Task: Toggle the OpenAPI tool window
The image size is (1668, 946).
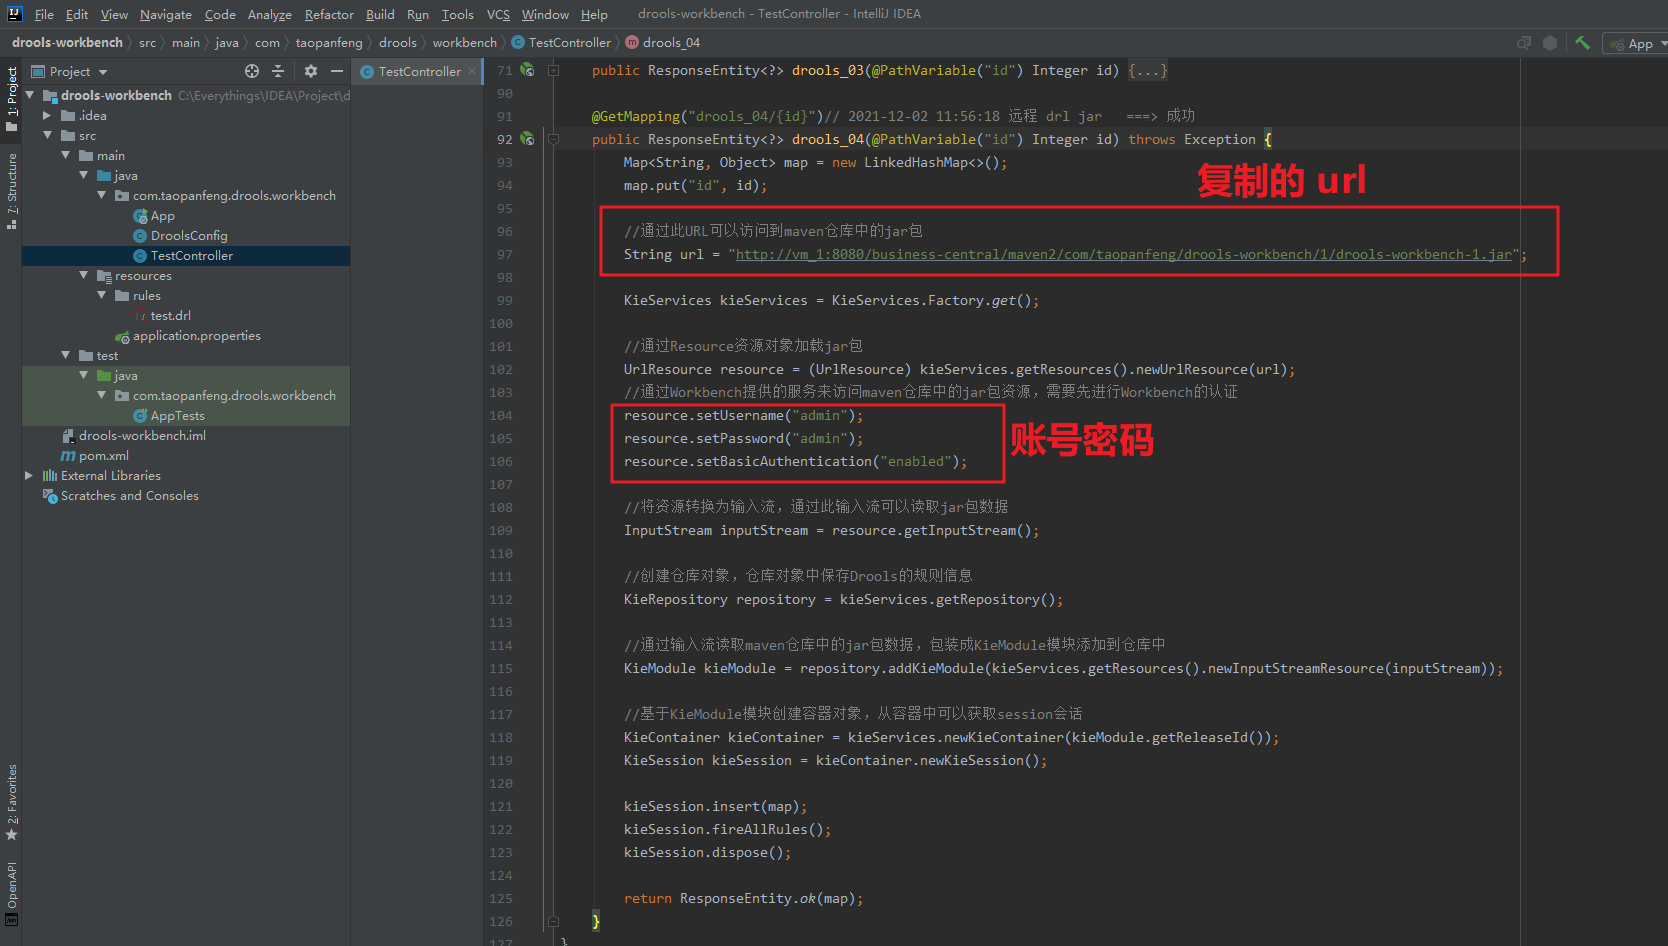Action: (11, 892)
